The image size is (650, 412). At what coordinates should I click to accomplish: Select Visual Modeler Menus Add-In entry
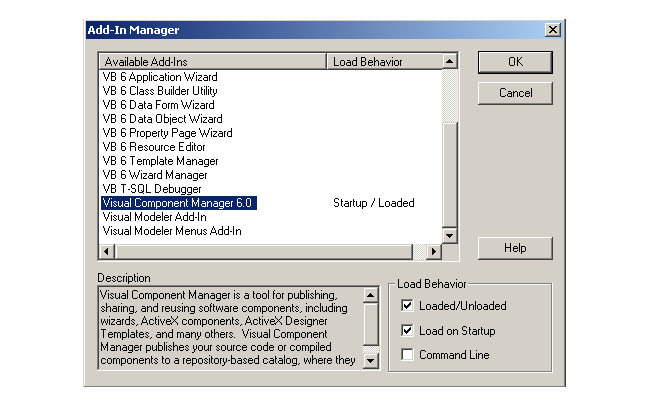pos(172,231)
